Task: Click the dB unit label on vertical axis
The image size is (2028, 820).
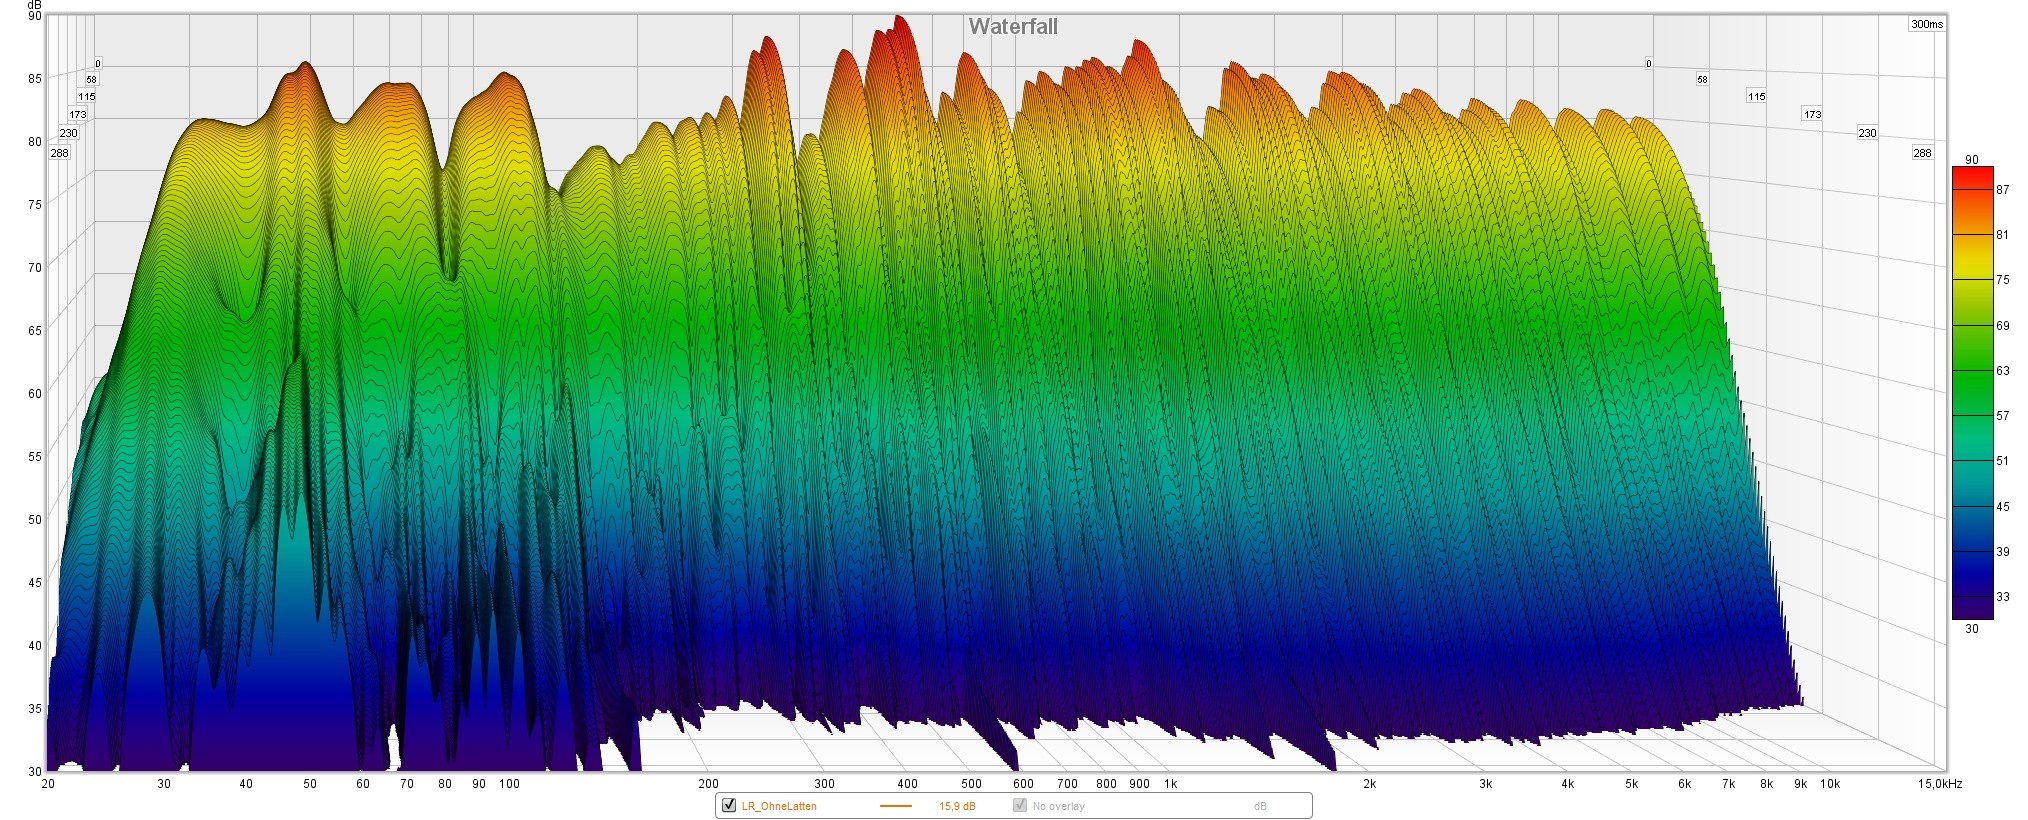Action: click(35, 5)
